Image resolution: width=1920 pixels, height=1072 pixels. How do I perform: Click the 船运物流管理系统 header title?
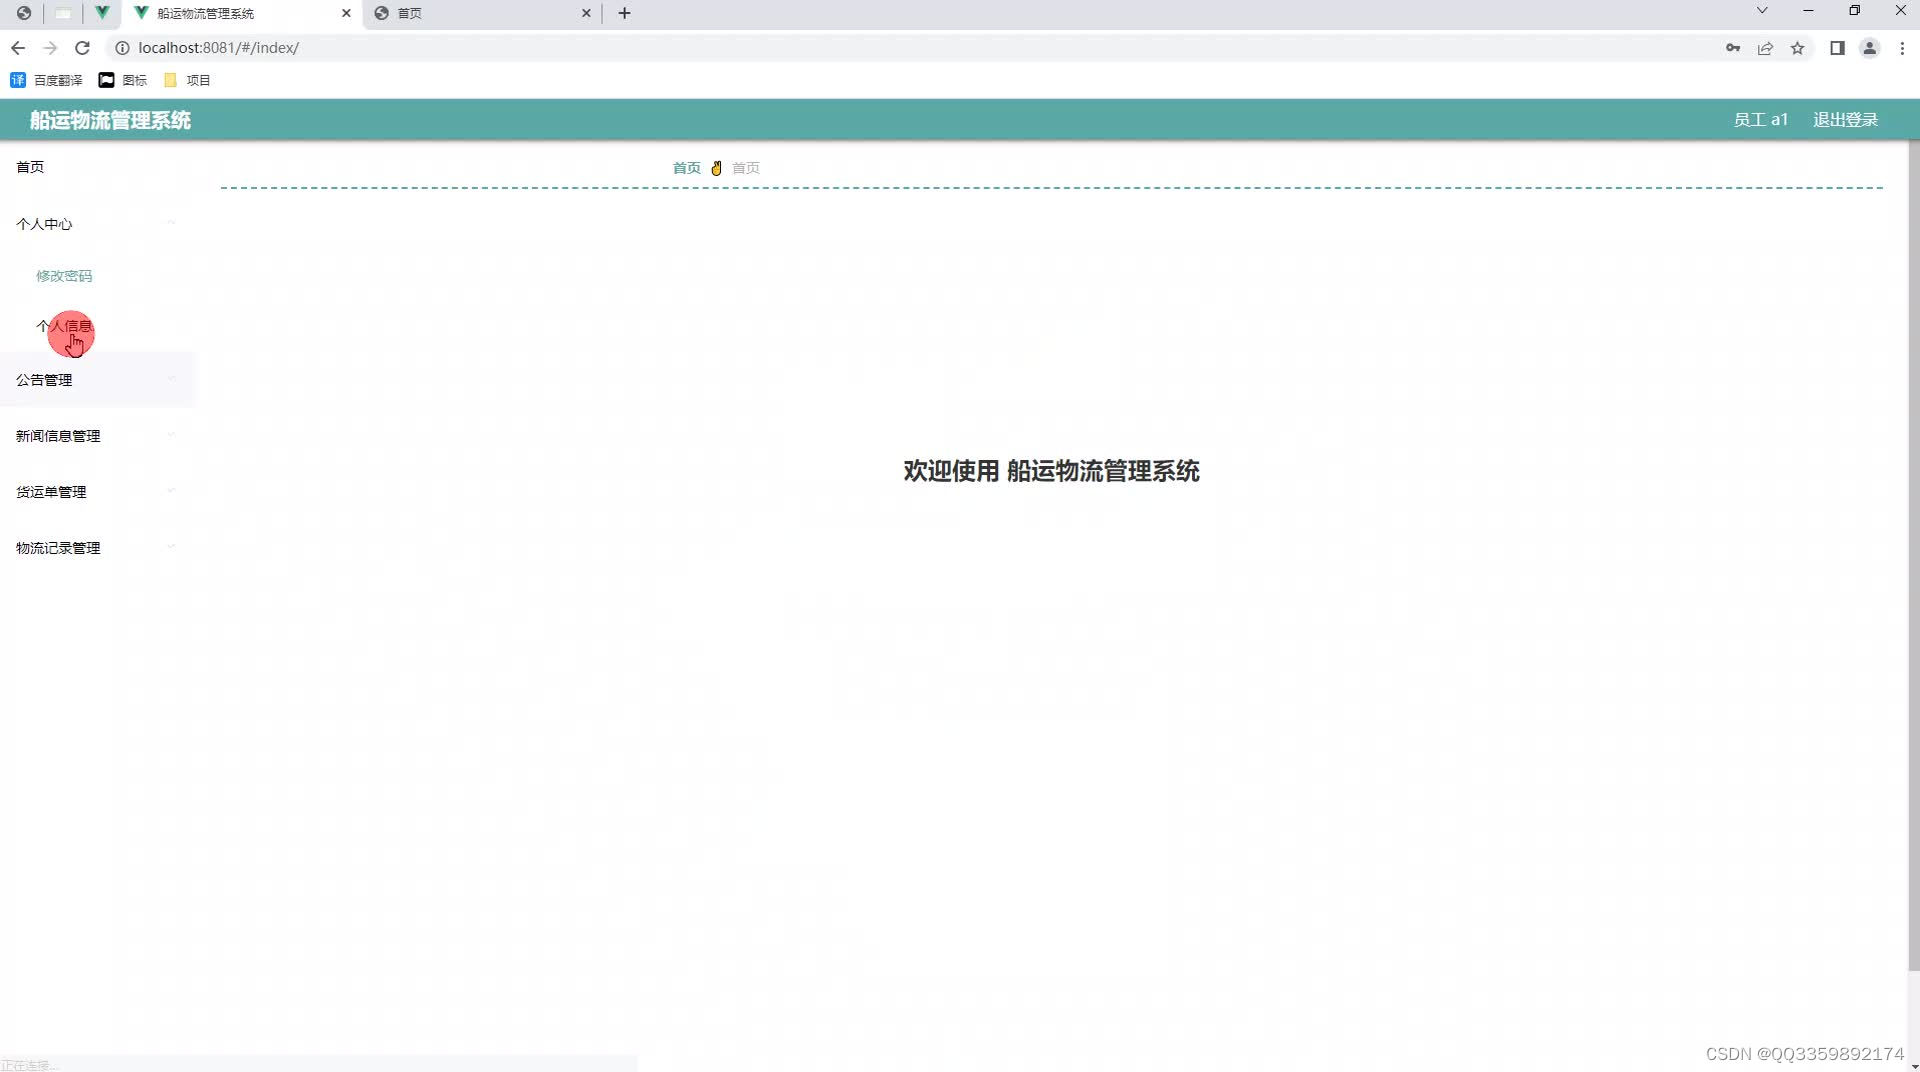110,120
